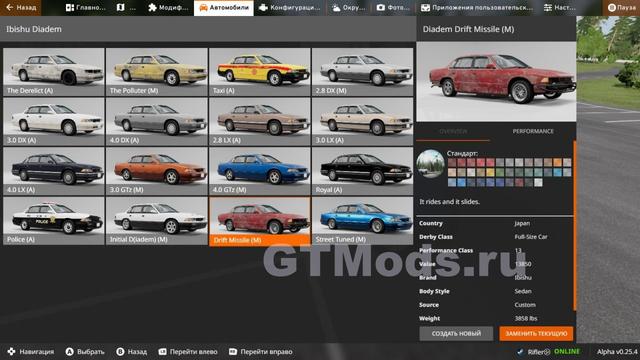Select The Derelict (A) configuration
640x360 pixels.
pos(54,72)
